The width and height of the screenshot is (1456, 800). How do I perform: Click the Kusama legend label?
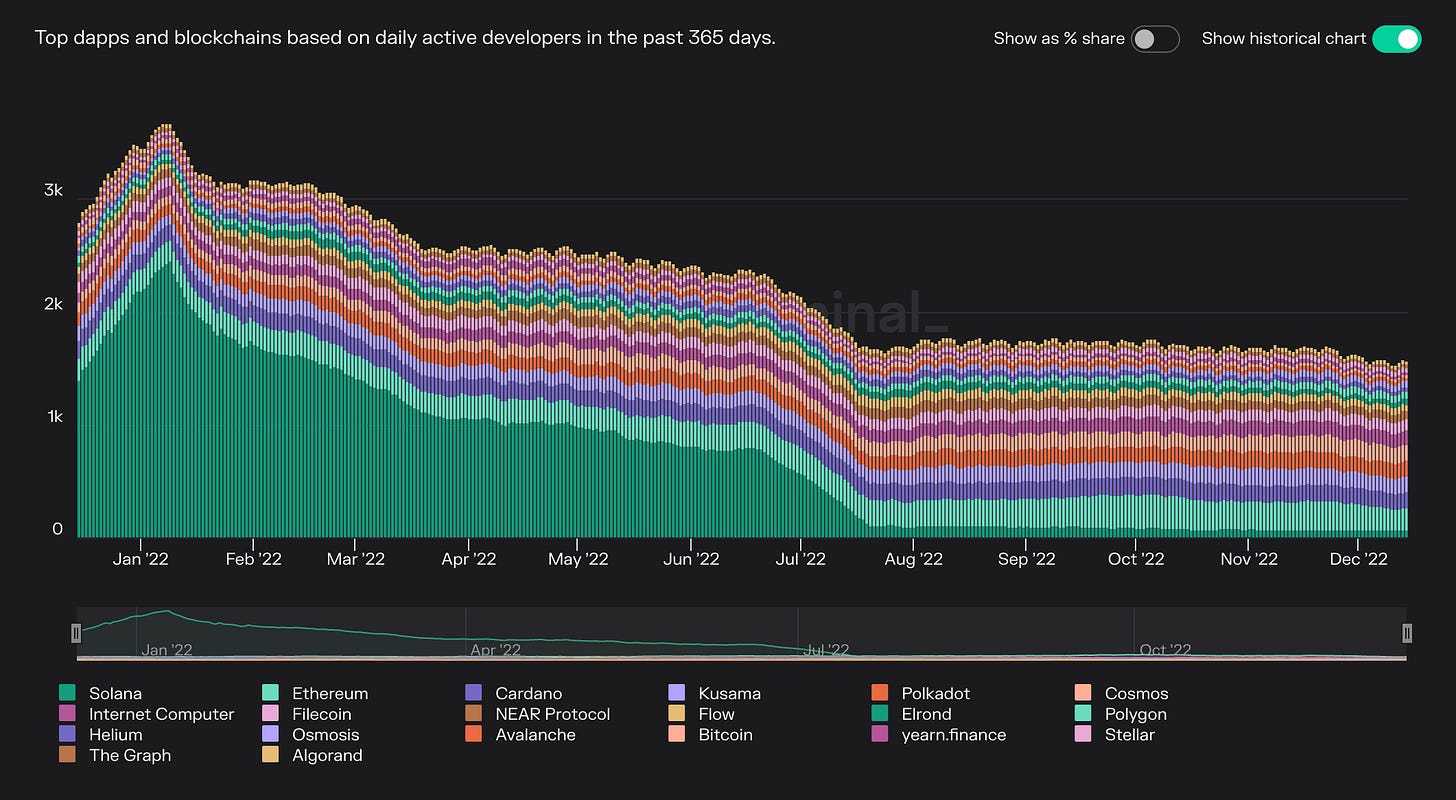[730, 693]
